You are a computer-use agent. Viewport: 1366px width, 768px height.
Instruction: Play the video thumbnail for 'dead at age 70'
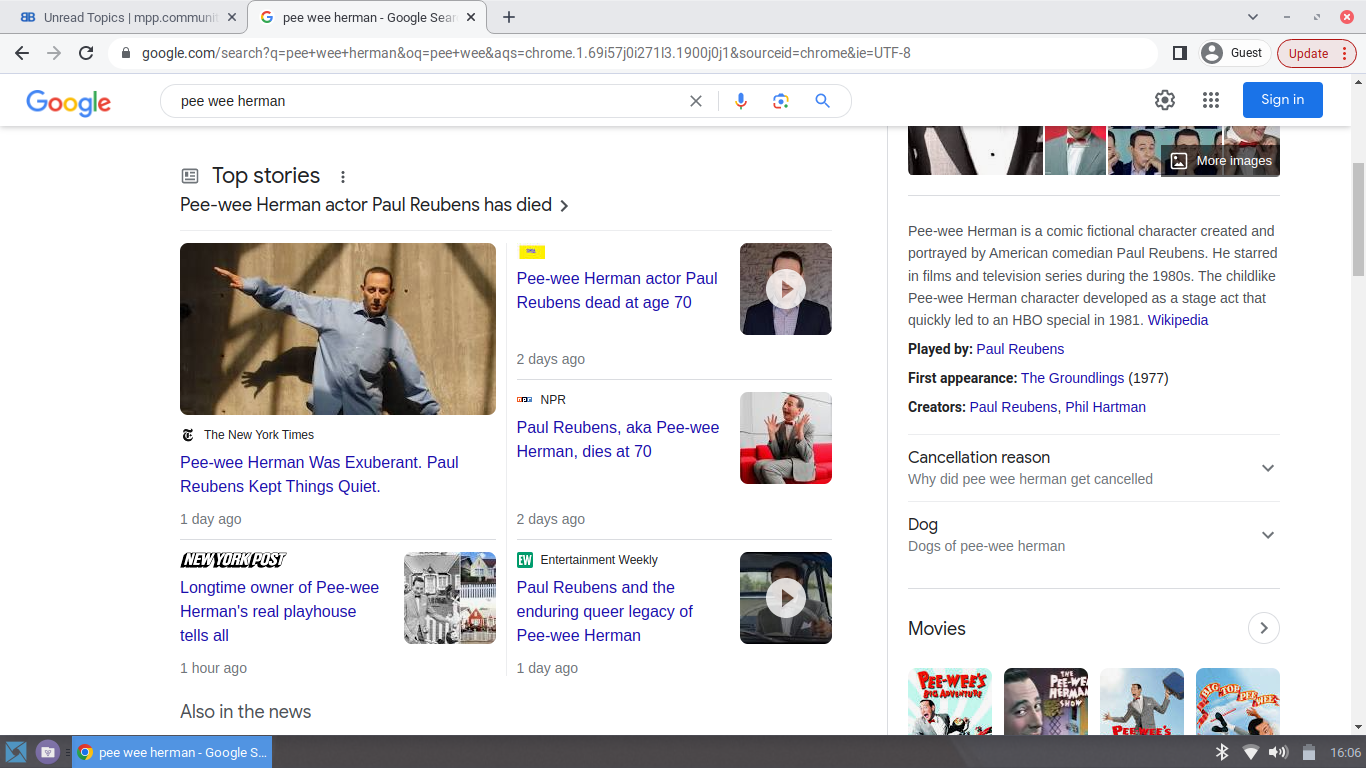click(x=786, y=289)
